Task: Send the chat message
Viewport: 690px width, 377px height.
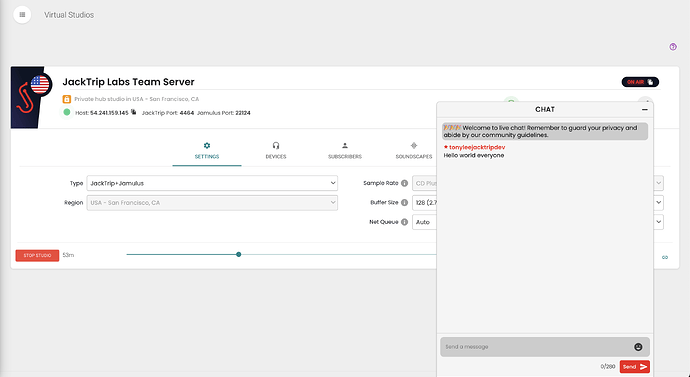Action: tap(635, 366)
